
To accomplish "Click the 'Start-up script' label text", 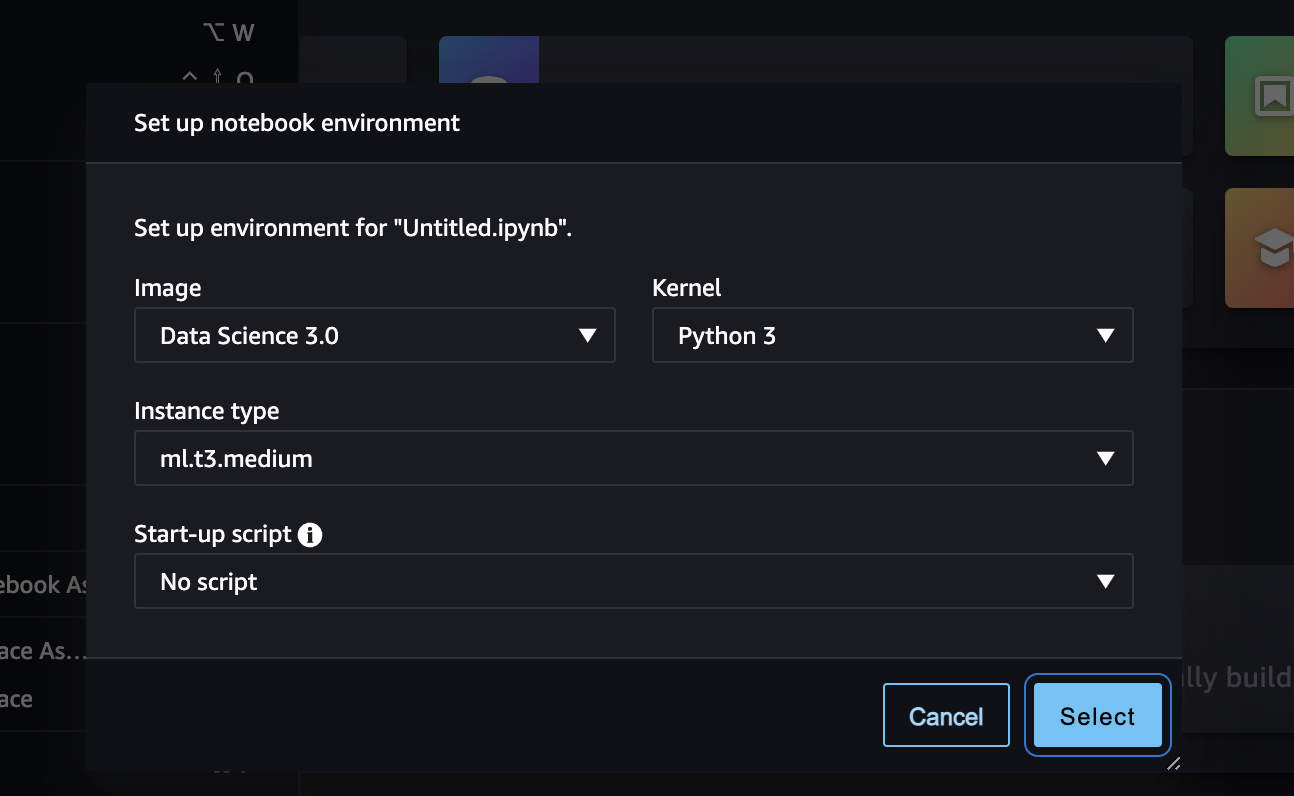I will 212,534.
